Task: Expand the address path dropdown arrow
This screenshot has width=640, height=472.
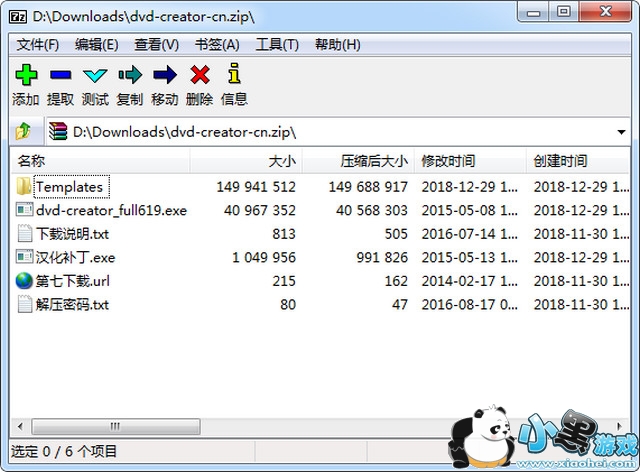Action: click(621, 132)
